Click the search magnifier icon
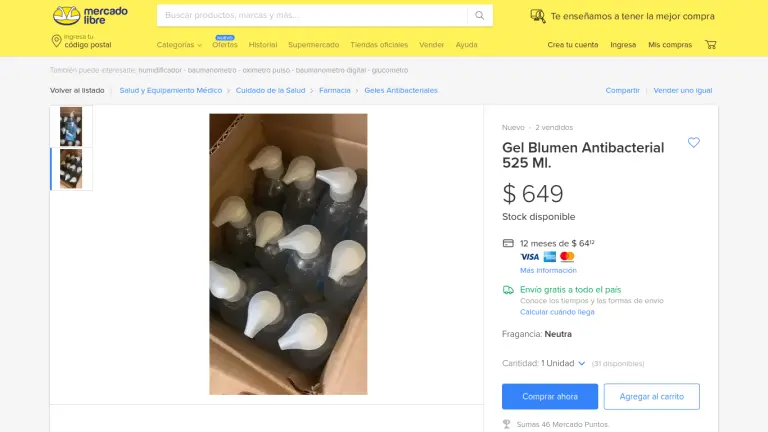This screenshot has width=768, height=432. point(480,16)
